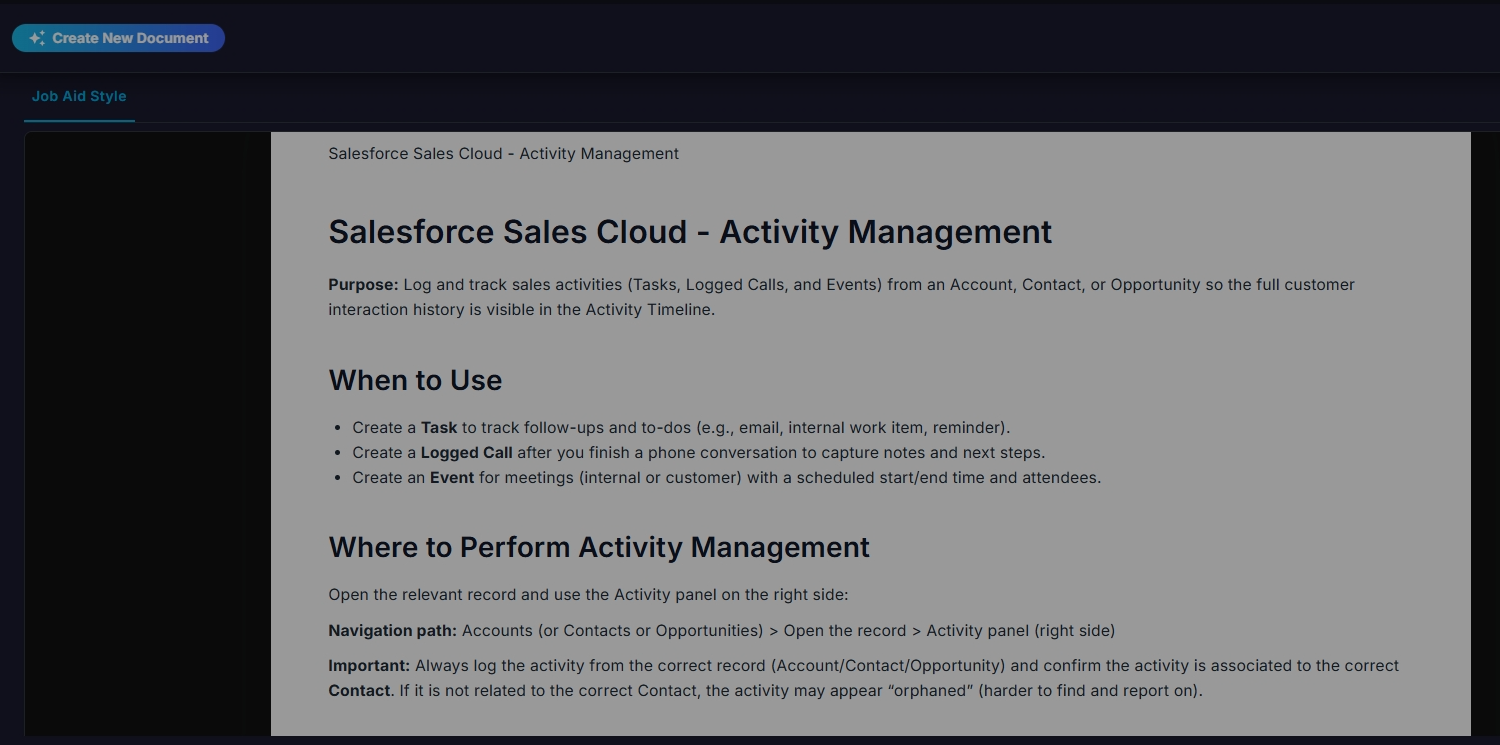This screenshot has height=745, width=1500.
Task: Select the 'When to Use' heading
Action: click(415, 380)
